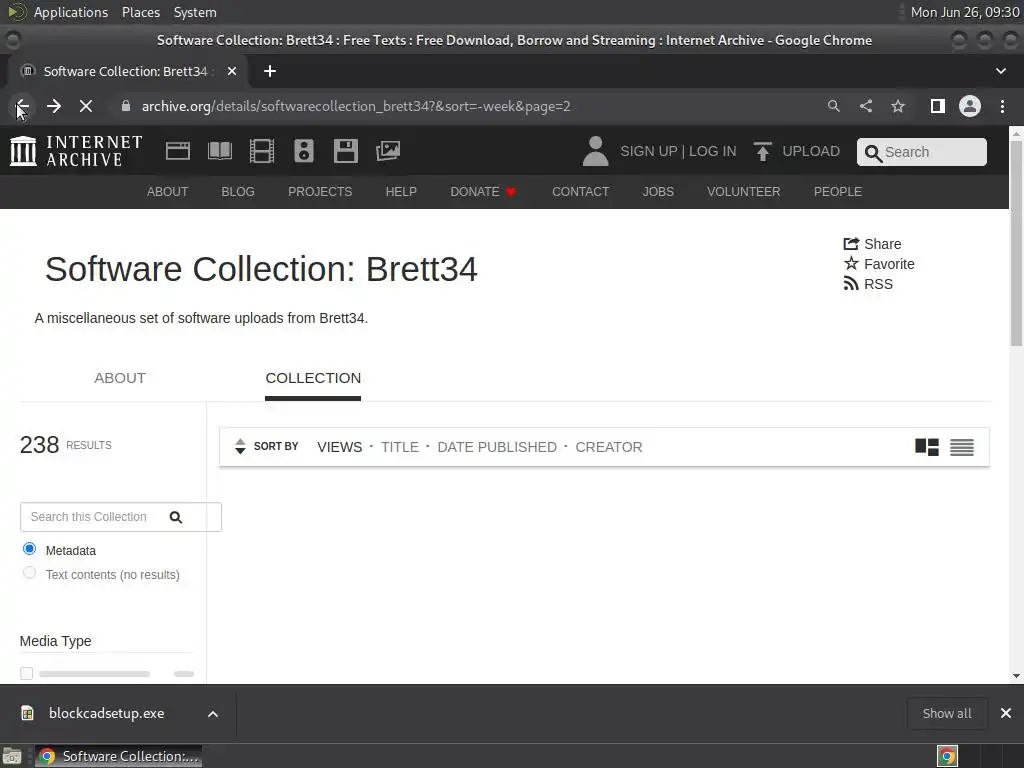Viewport: 1024px width, 768px height.
Task: Tick the first Media Type checkbox
Action: tap(26, 673)
